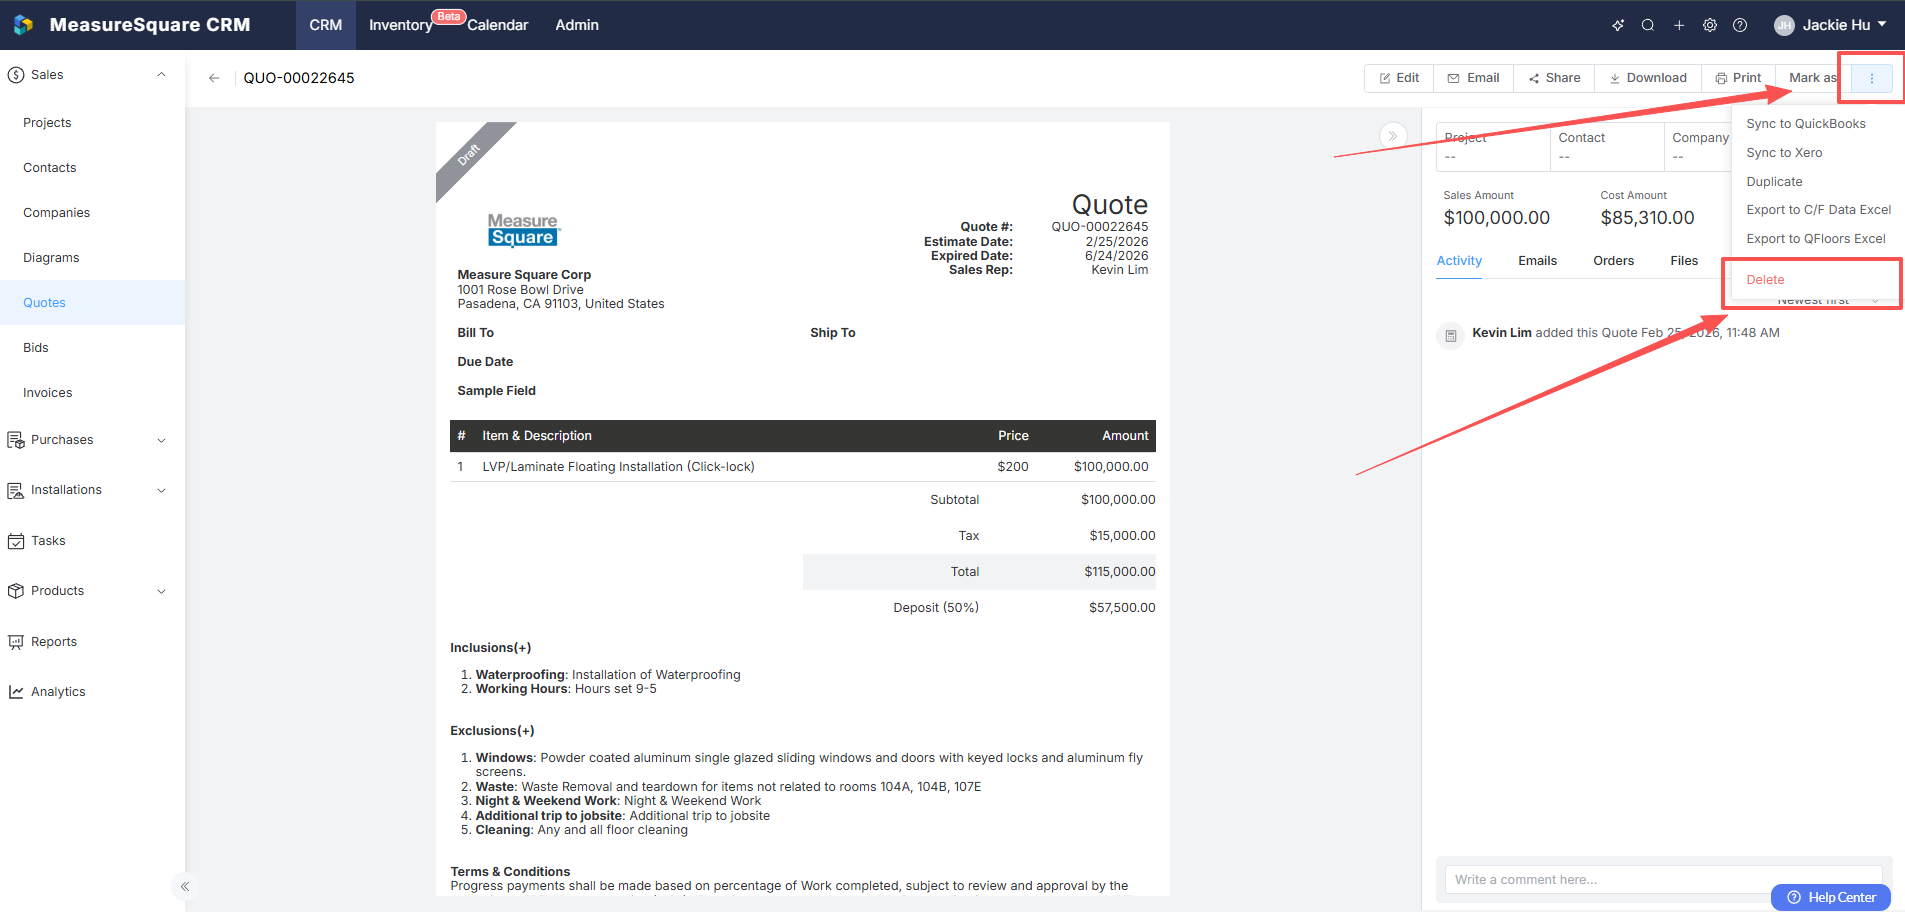Screen dimensions: 1905x912
Task: Open the Mark as dropdown
Action: point(1811,78)
